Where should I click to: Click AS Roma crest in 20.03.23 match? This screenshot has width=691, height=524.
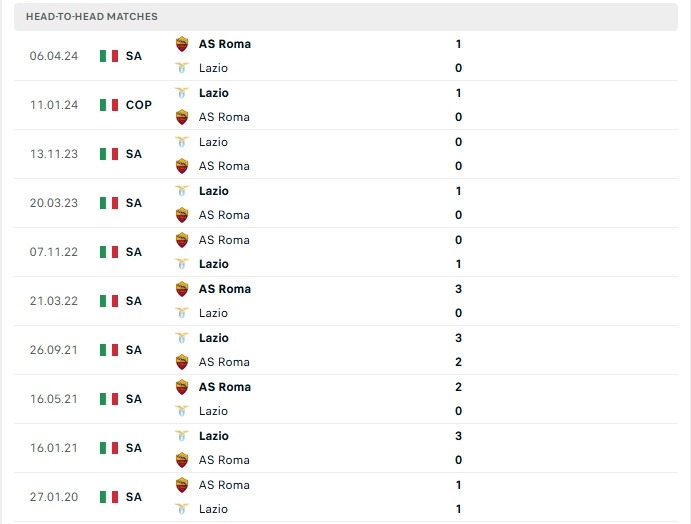coord(182,215)
